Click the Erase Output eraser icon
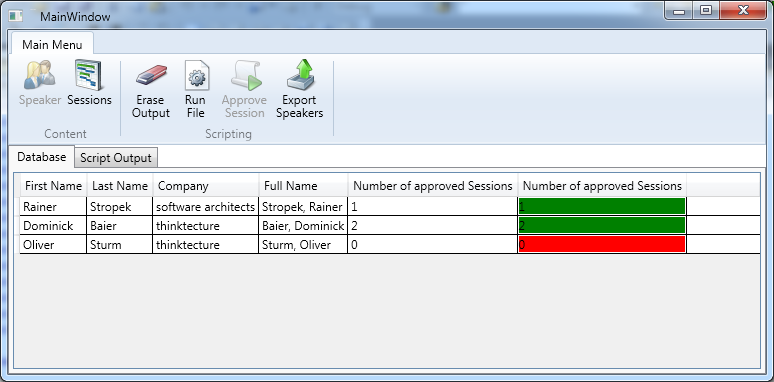The height and width of the screenshot is (382, 774). (151, 75)
